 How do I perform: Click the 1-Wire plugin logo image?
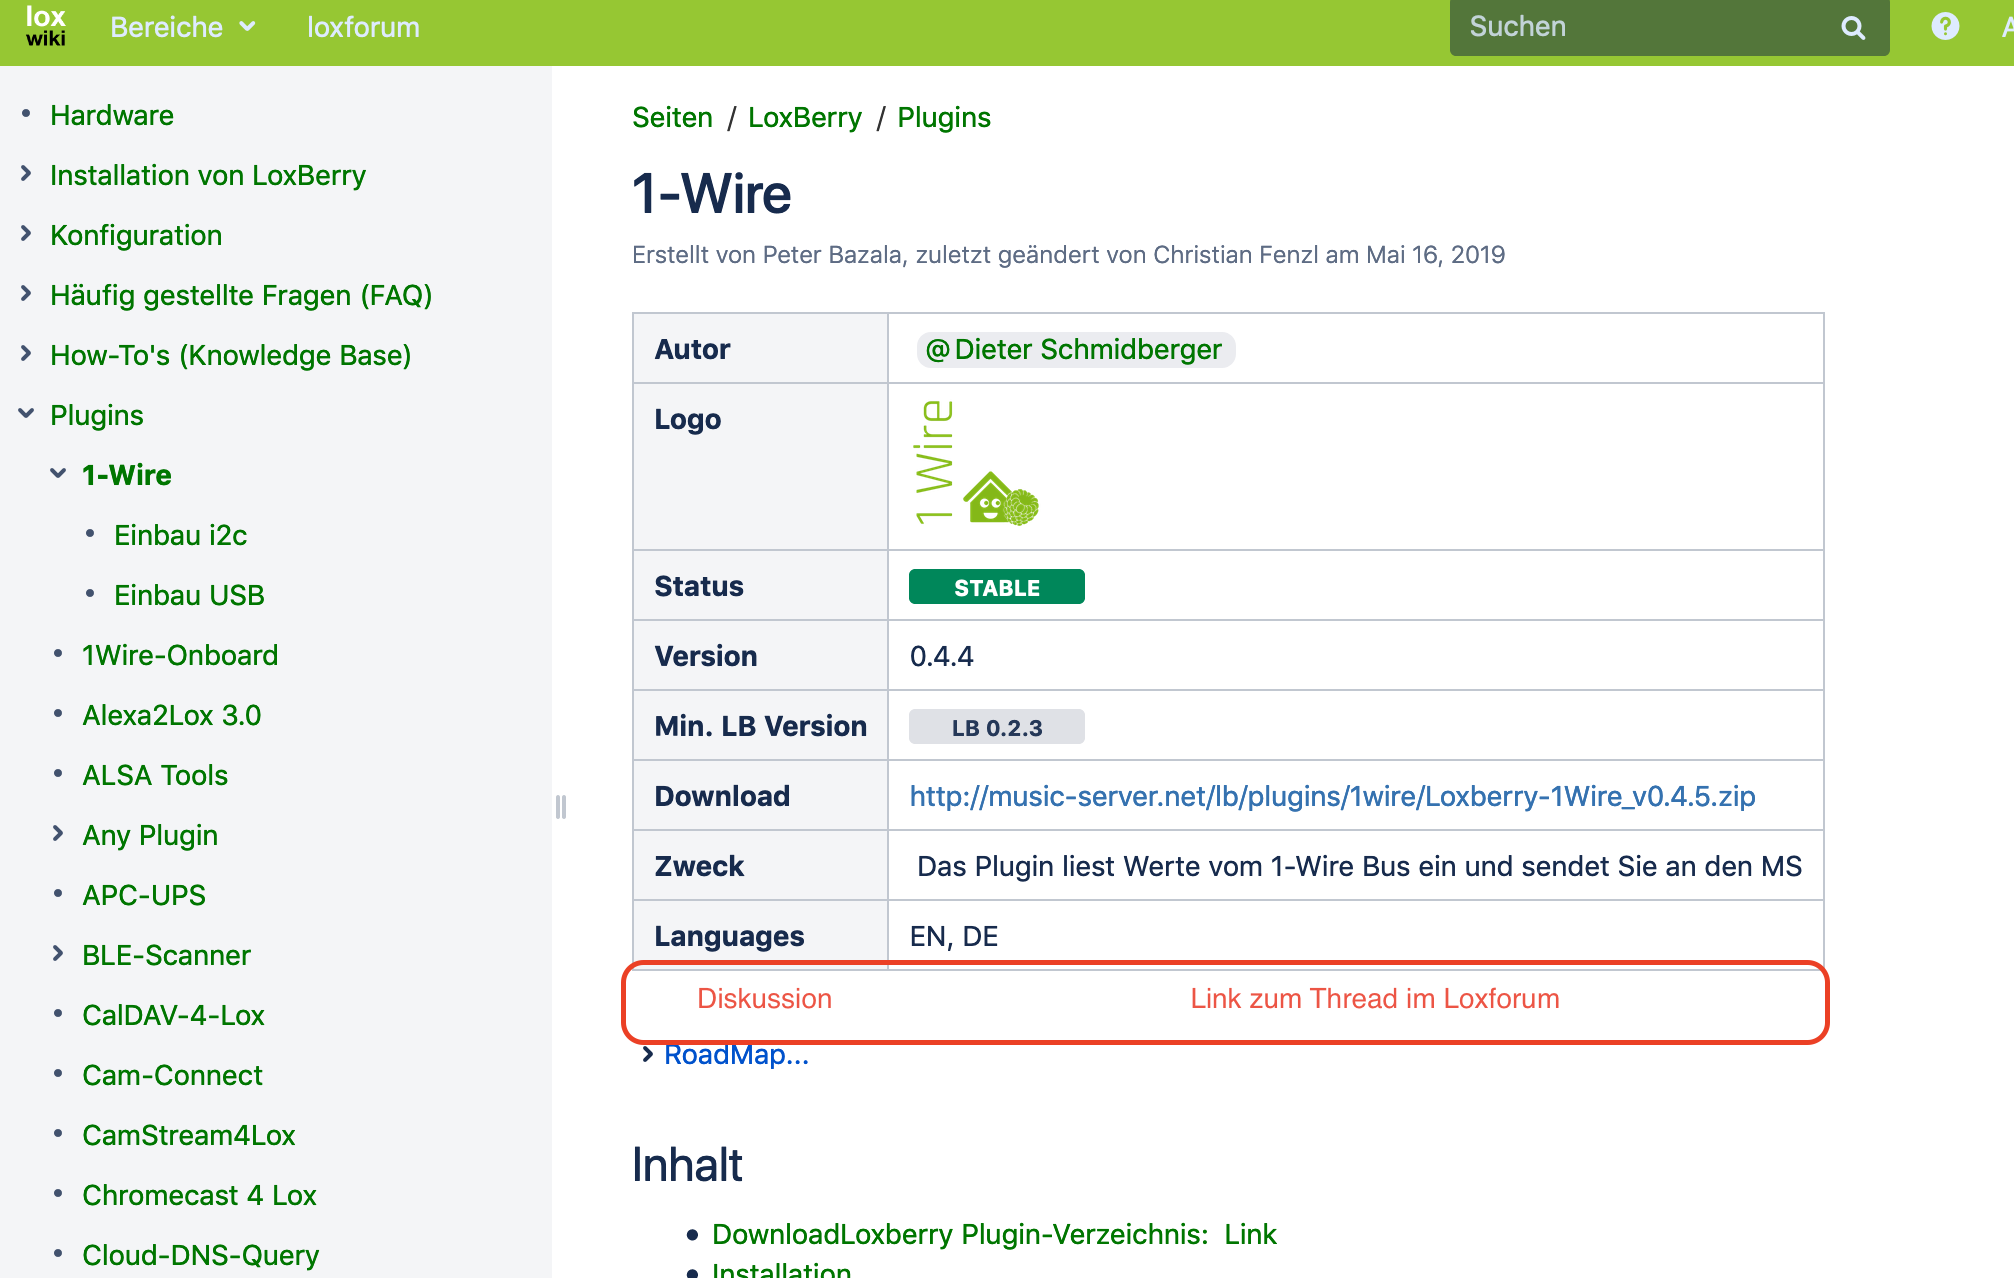(976, 463)
